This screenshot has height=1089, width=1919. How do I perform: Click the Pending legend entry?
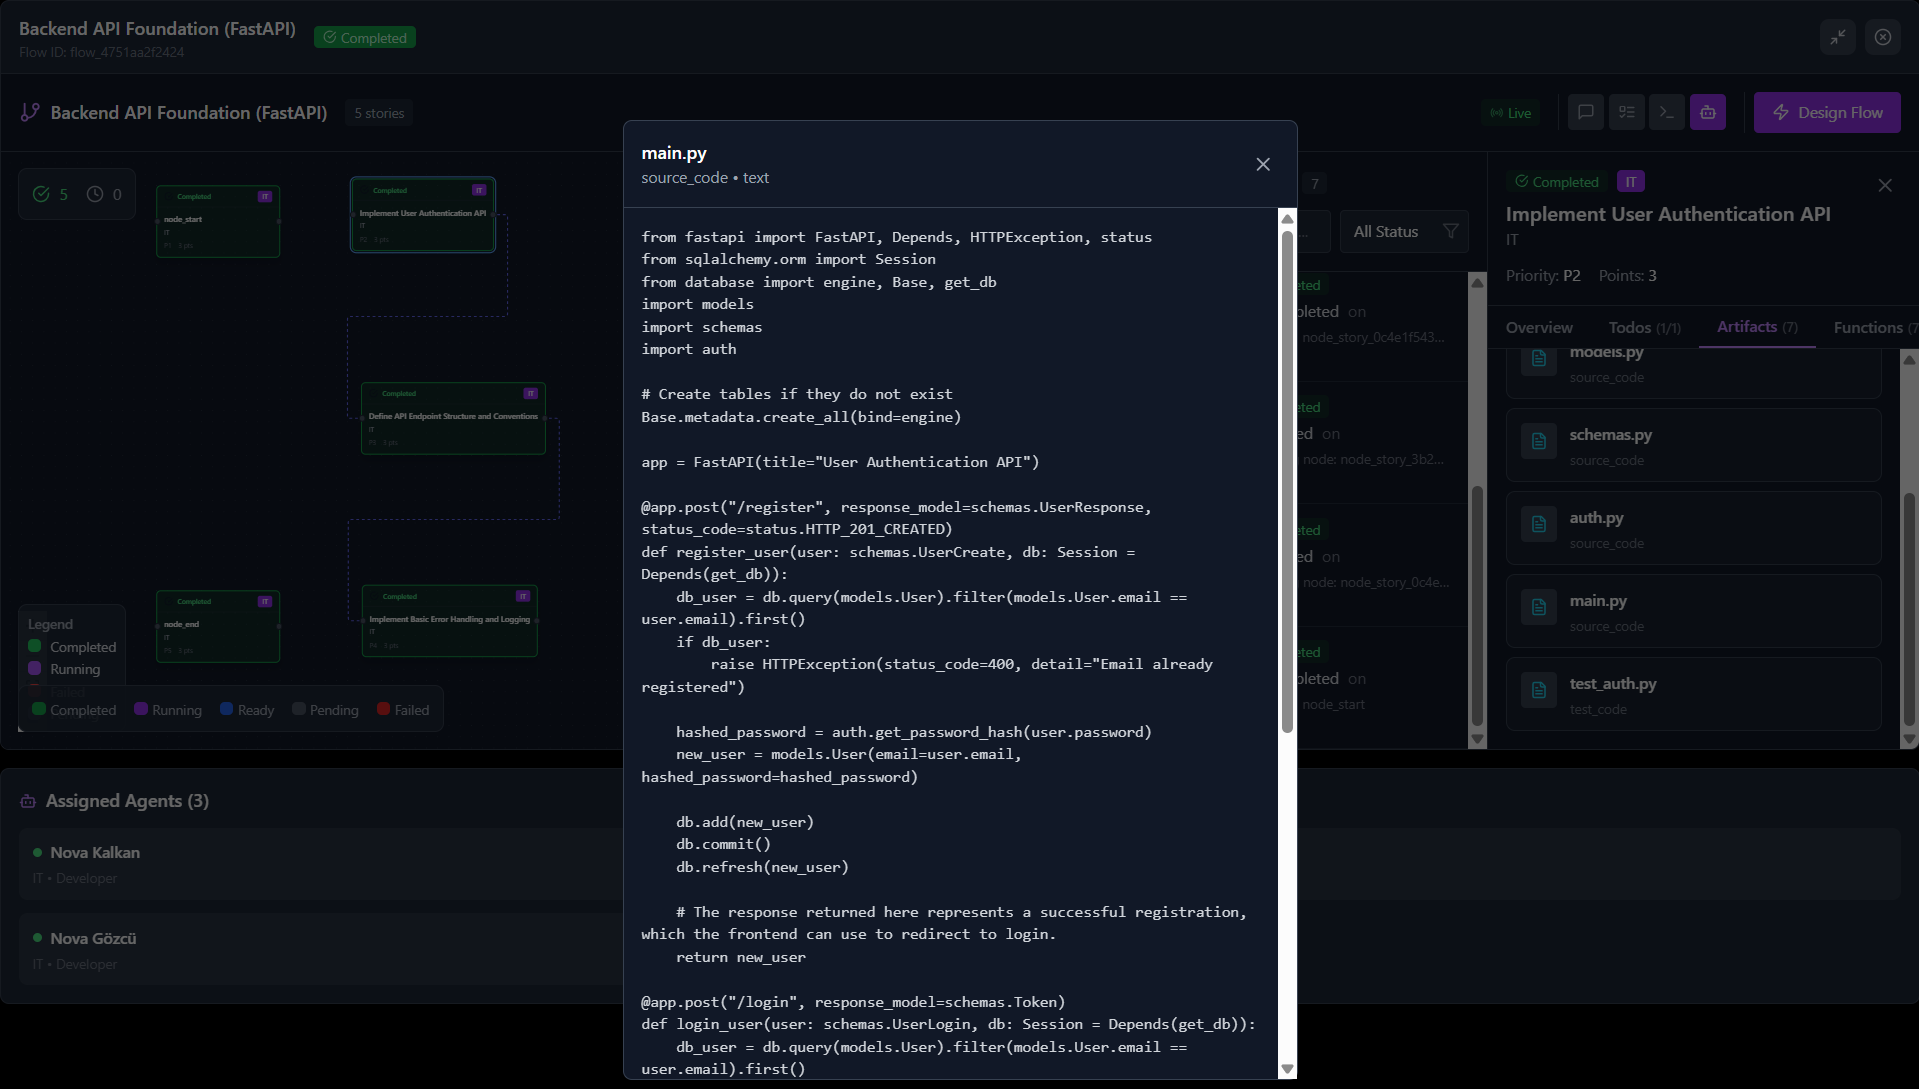(325, 710)
